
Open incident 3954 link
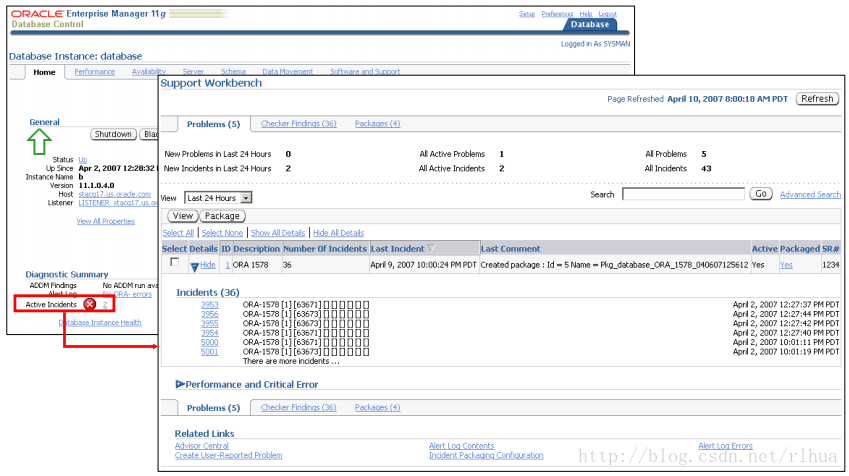click(210, 333)
